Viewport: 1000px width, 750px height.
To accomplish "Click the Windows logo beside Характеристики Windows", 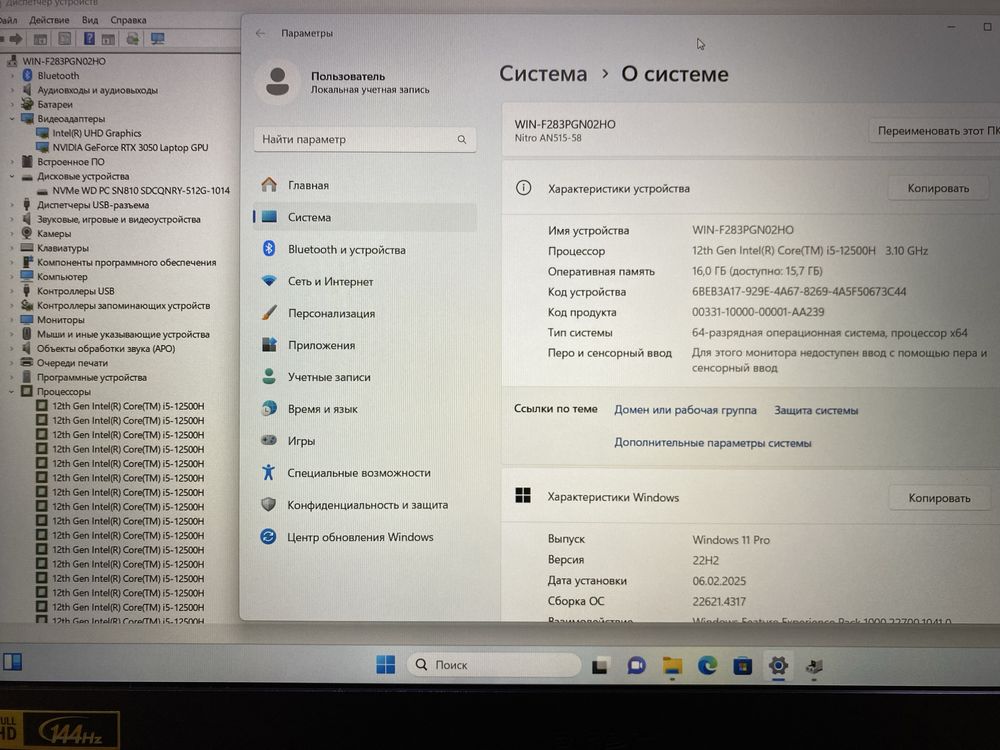I will (523, 496).
